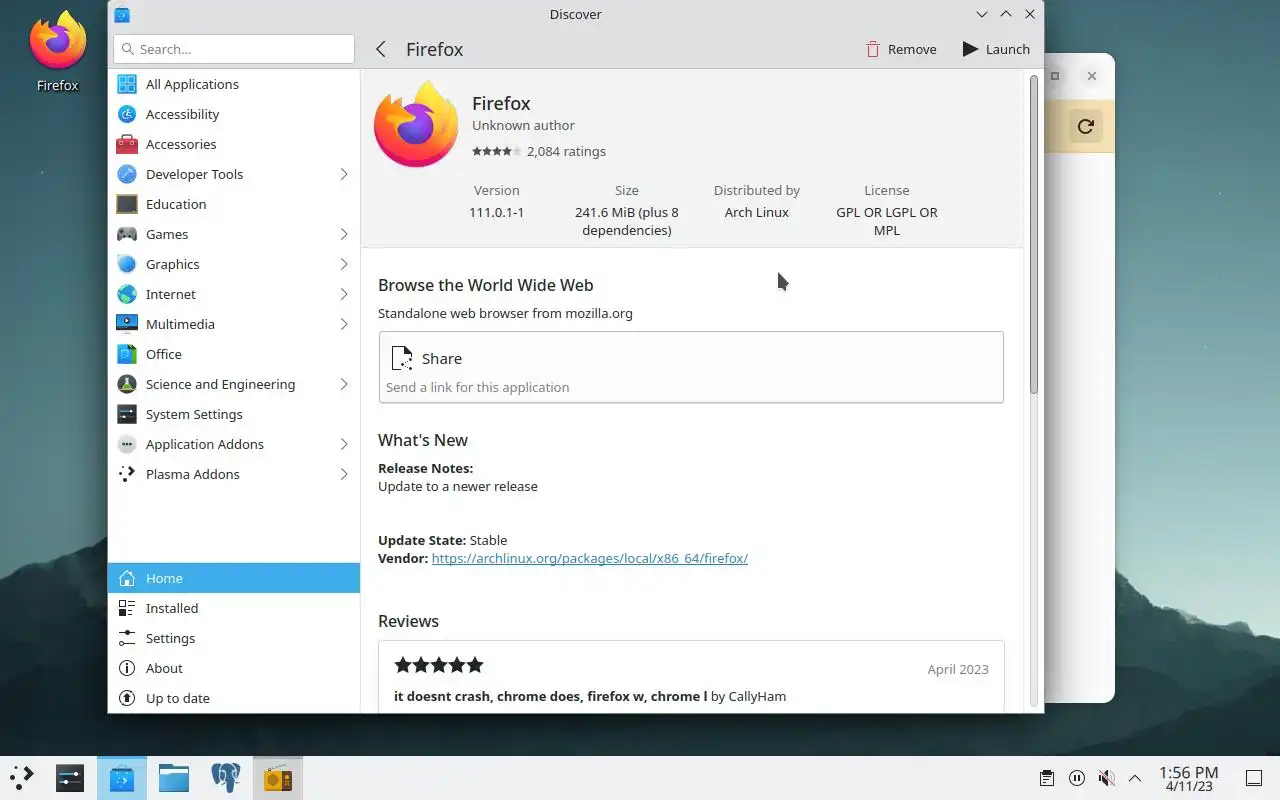Click the CallyHam review text
This screenshot has height=800, width=1280.
pyautogui.click(x=590, y=696)
